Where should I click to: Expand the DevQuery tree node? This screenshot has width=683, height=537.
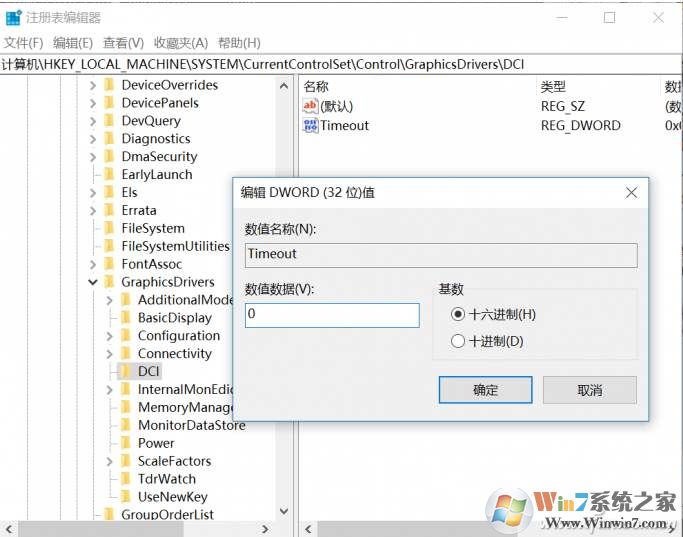click(x=92, y=121)
